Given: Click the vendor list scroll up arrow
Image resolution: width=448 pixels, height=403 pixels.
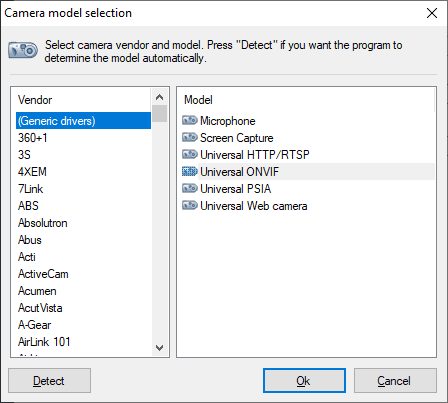Looking at the screenshot, I should pos(160,97).
